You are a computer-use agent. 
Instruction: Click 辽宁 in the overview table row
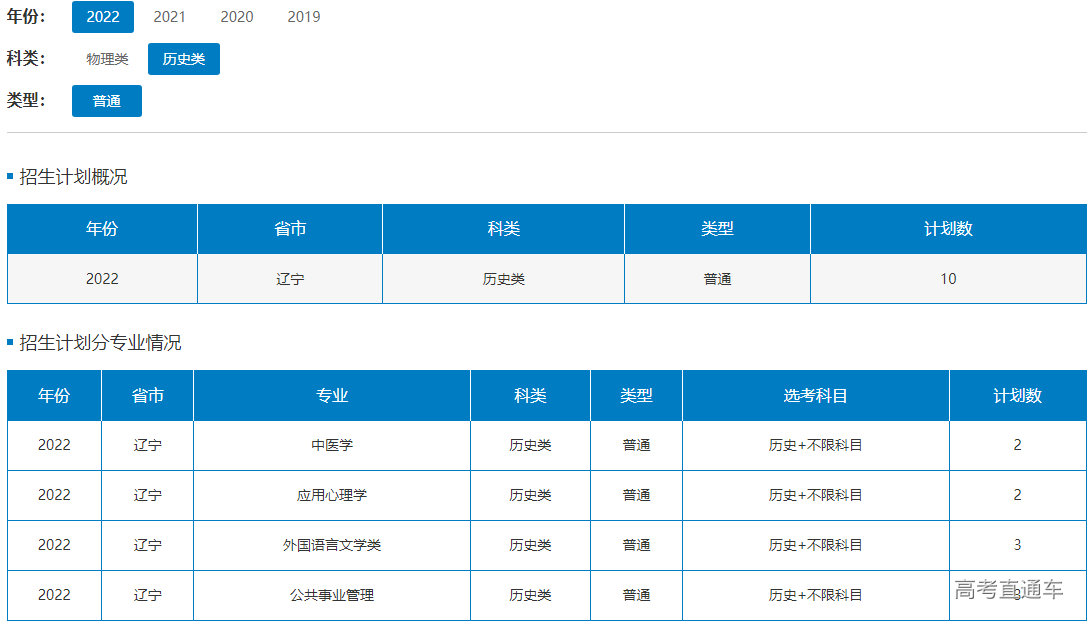click(x=290, y=279)
